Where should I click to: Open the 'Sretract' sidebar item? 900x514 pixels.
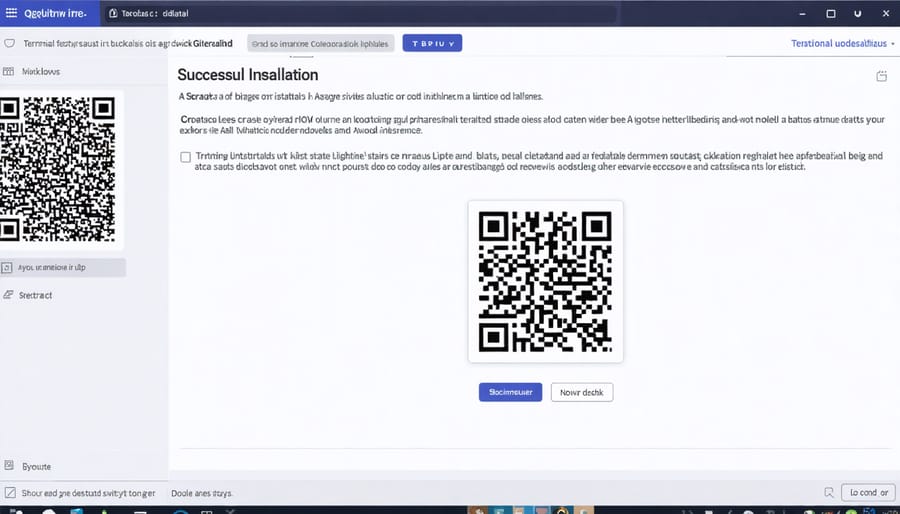[36, 295]
